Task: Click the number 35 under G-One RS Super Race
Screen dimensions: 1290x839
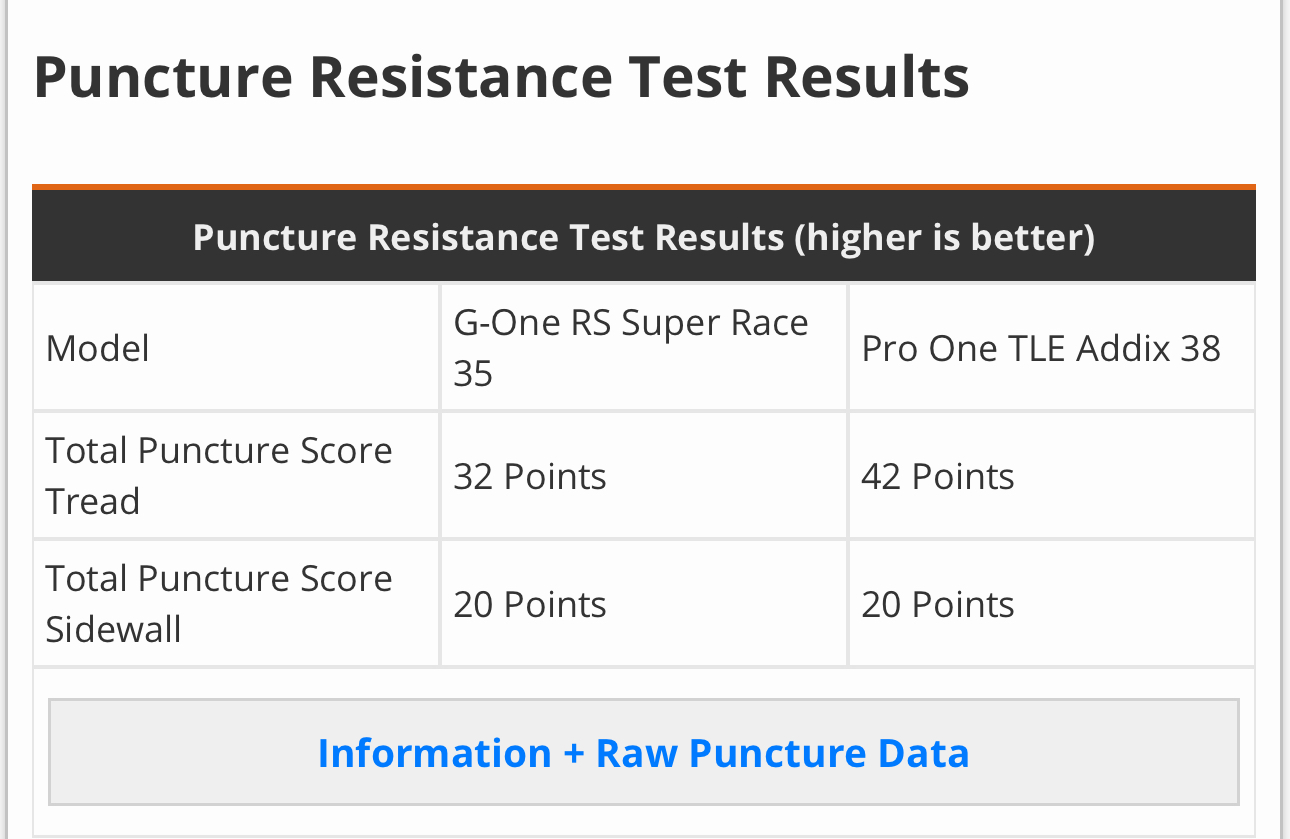Action: (473, 374)
